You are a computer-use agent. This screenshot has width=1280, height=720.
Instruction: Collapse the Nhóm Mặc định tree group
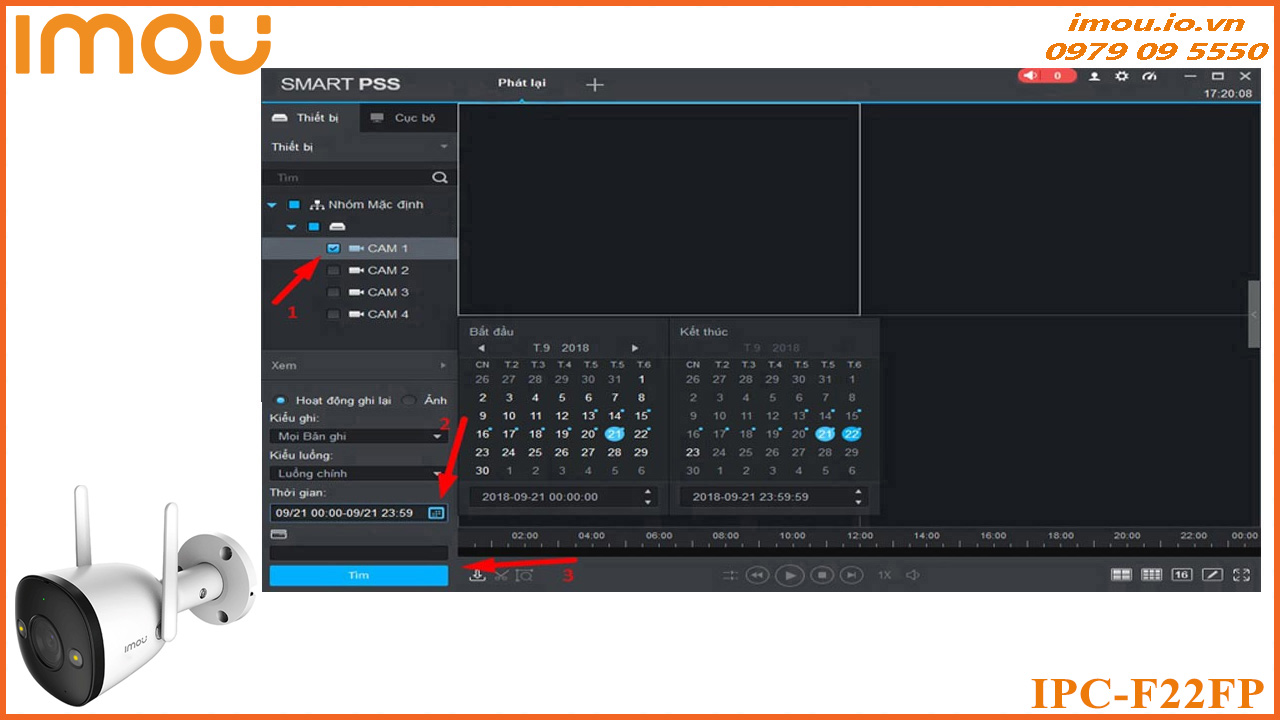click(272, 204)
